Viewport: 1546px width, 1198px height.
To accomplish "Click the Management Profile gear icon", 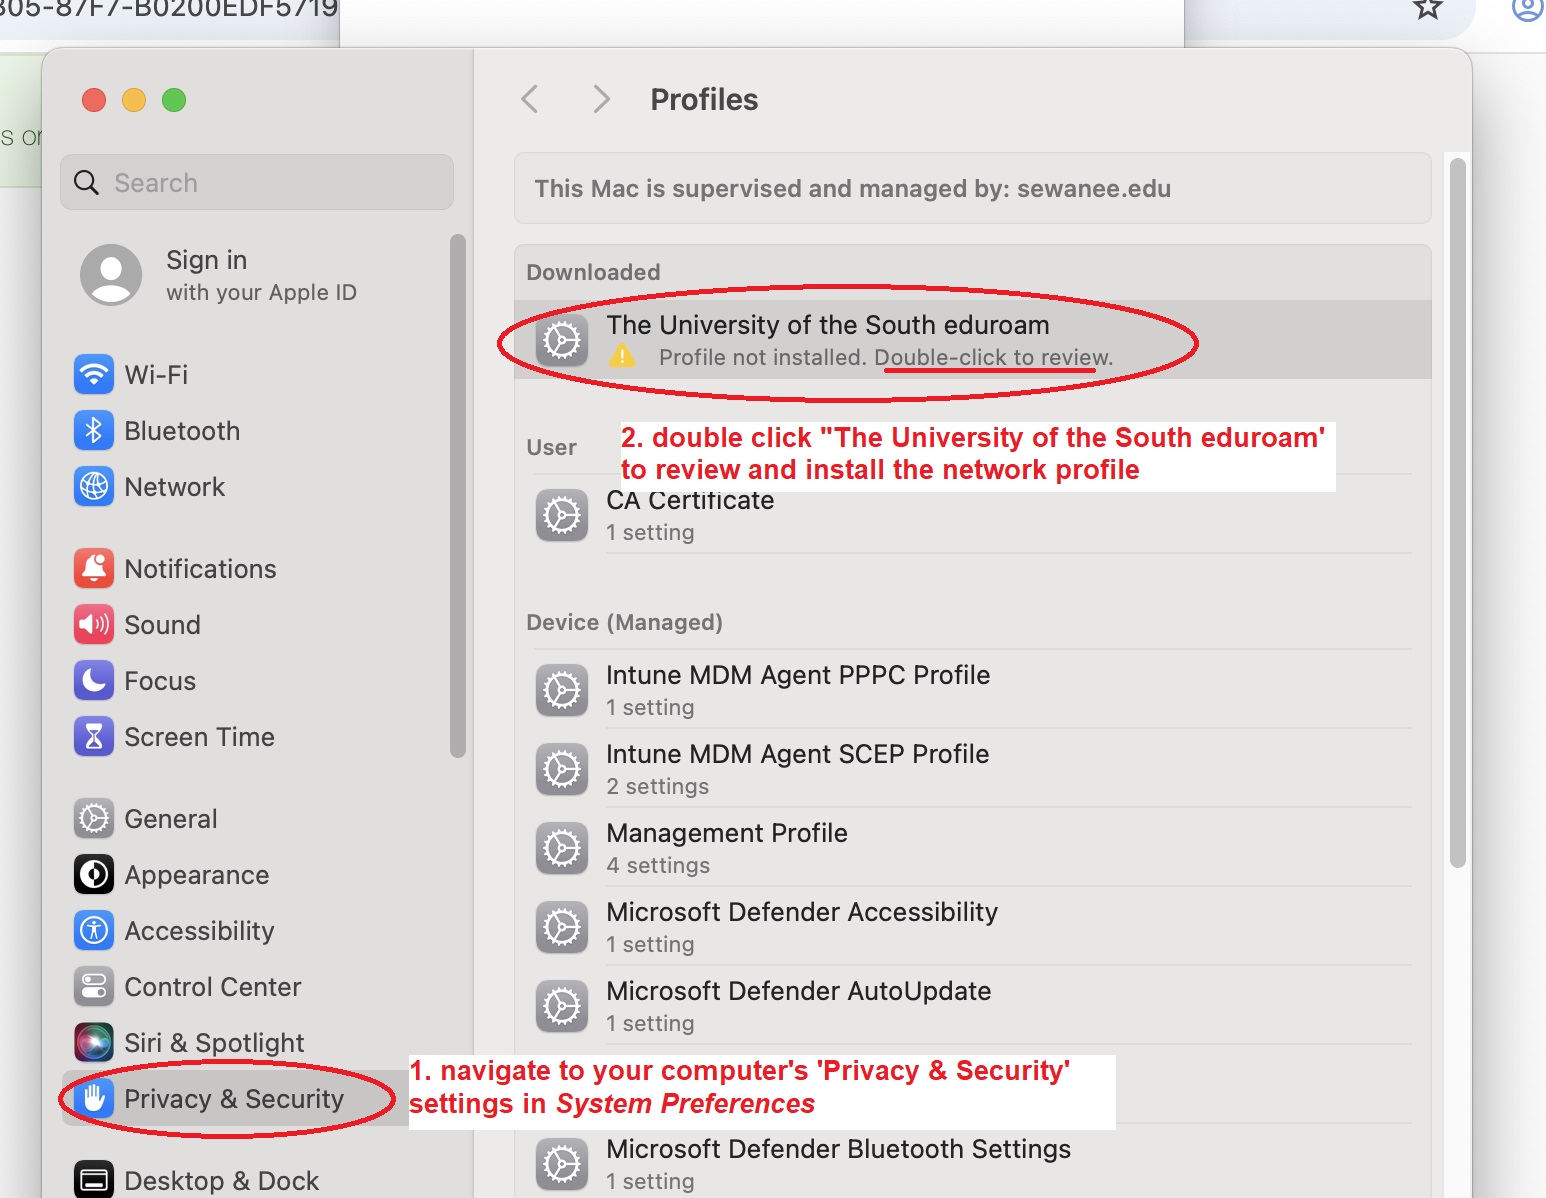I will coord(562,848).
